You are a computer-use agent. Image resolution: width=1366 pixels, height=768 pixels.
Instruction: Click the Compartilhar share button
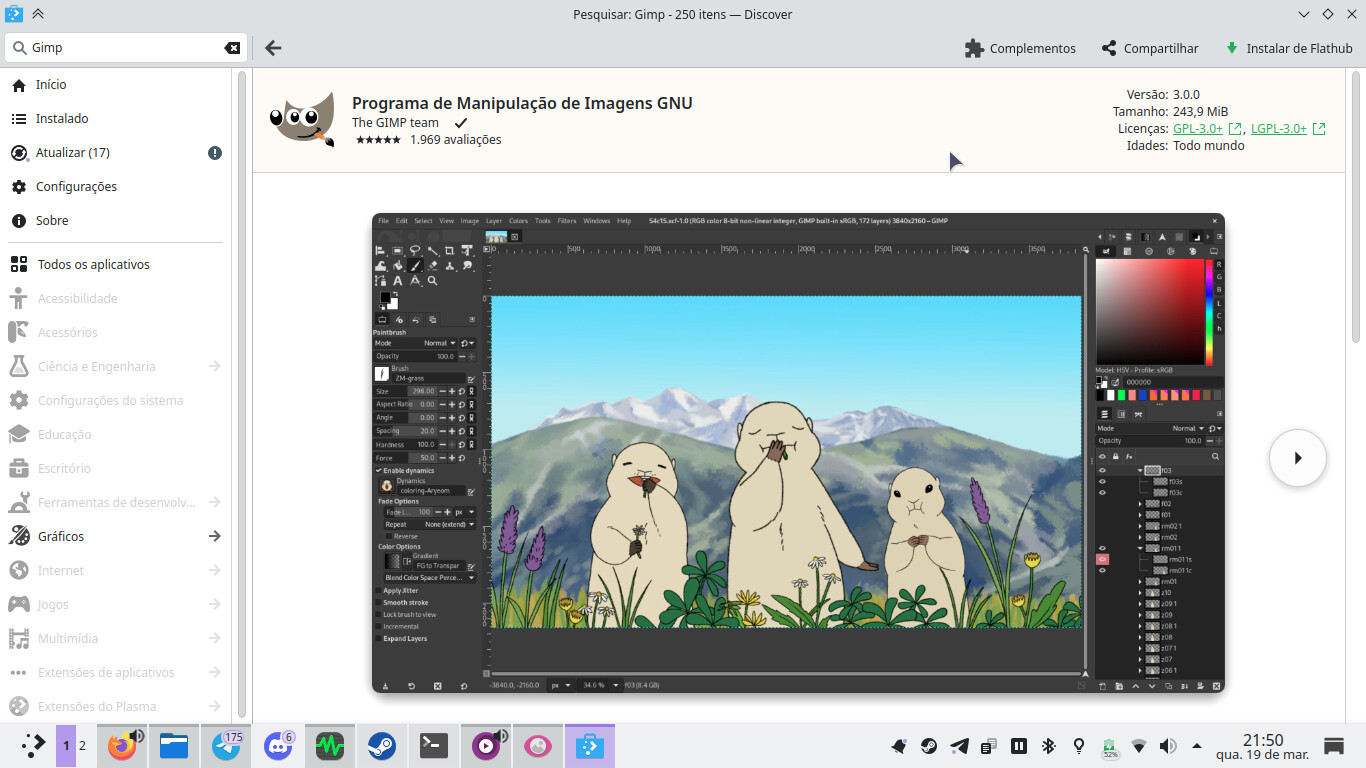(1149, 48)
